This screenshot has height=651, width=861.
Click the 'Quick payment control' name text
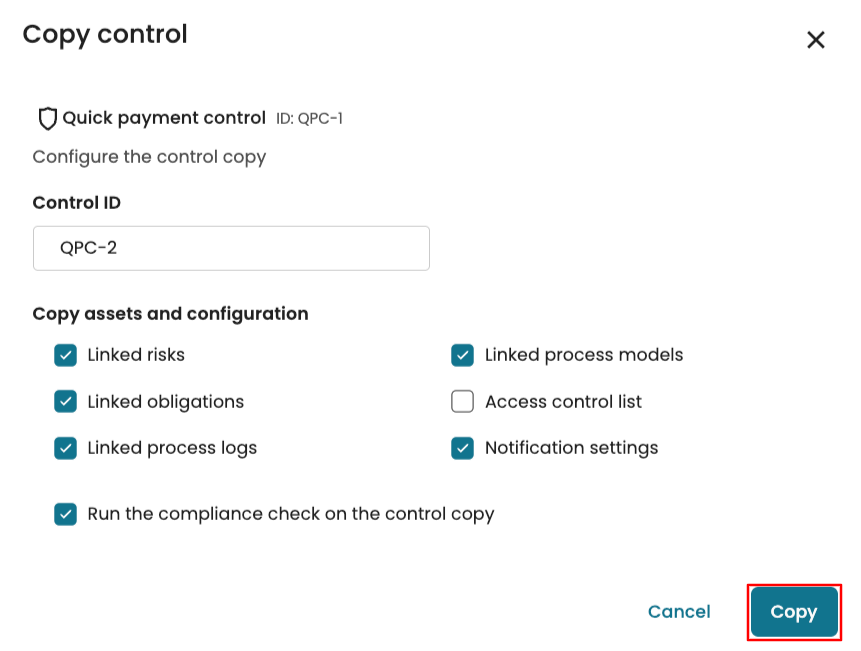(164, 119)
